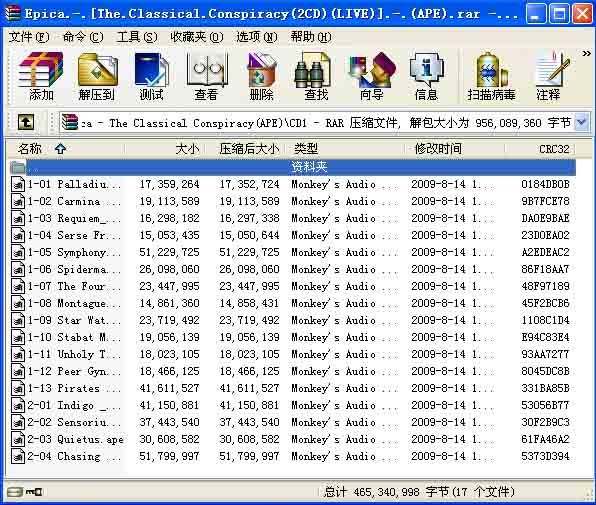Select file 1-04 Serse Fr
This screenshot has width=596, height=505.
pos(74,235)
